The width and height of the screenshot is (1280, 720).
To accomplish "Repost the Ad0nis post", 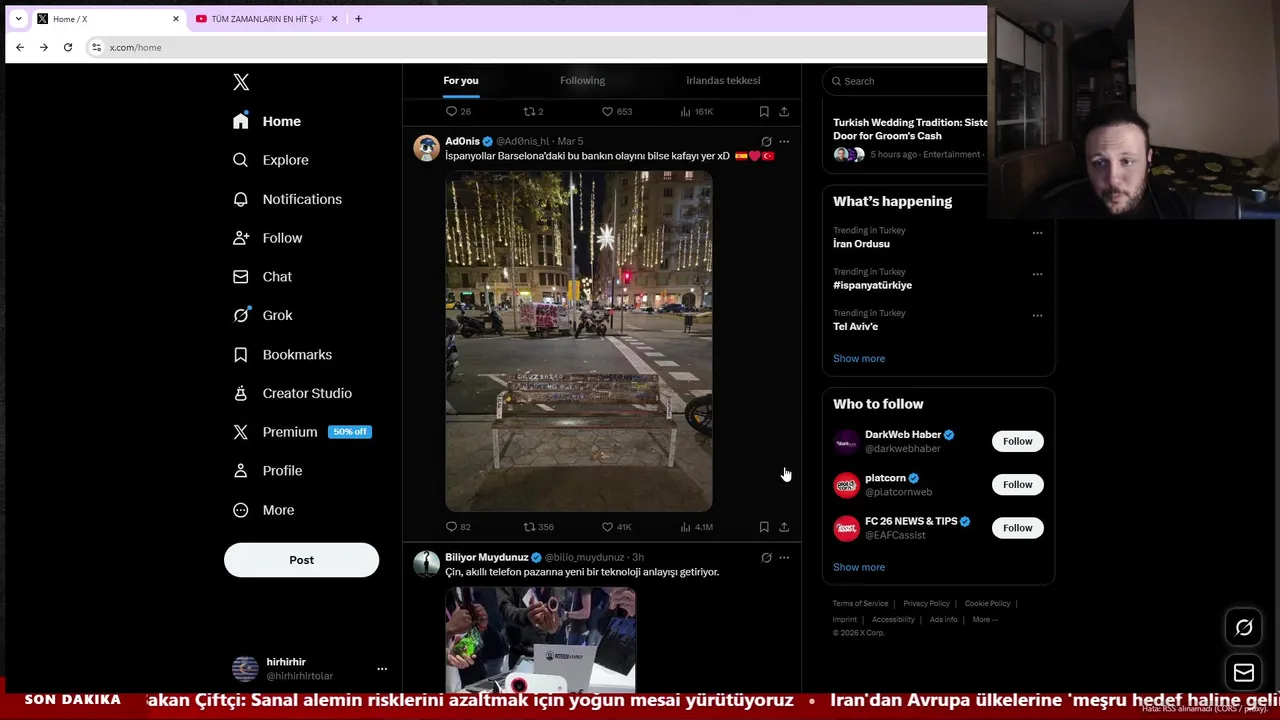I will pyautogui.click(x=538, y=527).
